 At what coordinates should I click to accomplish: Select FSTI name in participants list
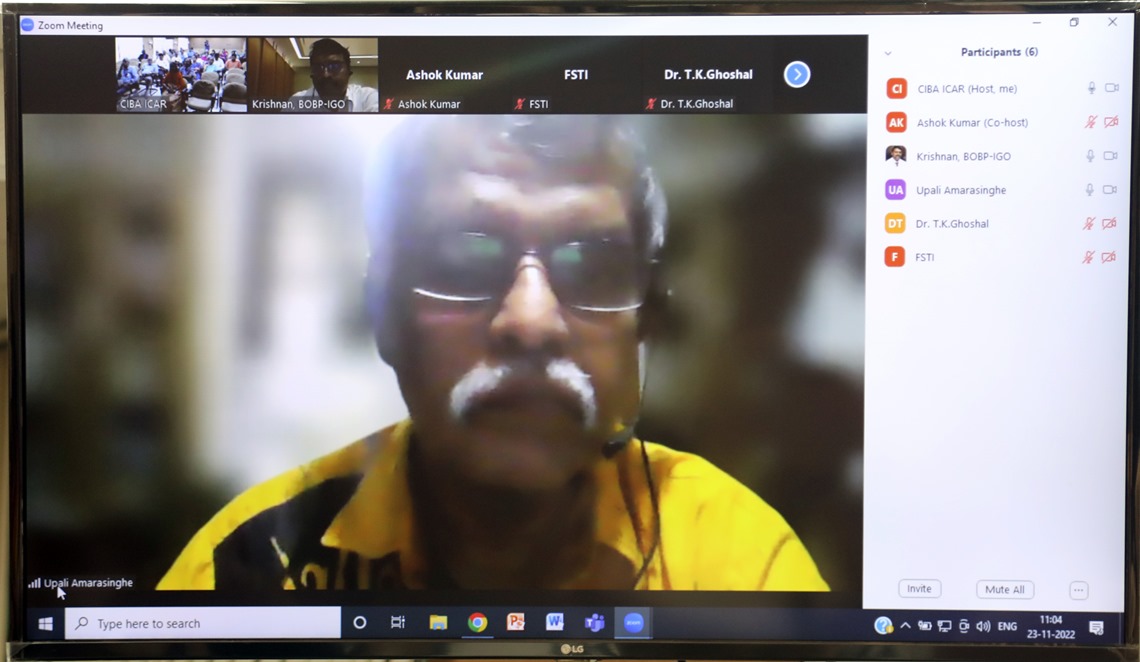click(924, 257)
